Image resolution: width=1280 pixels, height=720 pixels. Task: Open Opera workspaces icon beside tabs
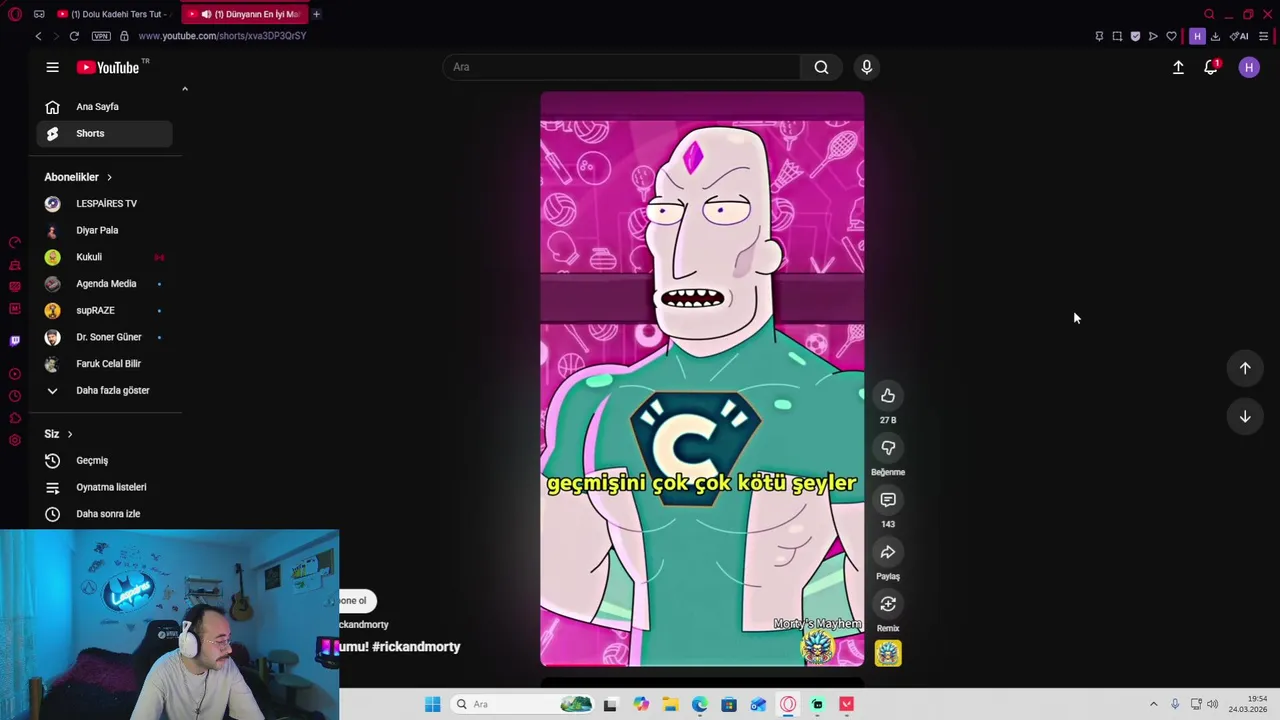tap(39, 14)
